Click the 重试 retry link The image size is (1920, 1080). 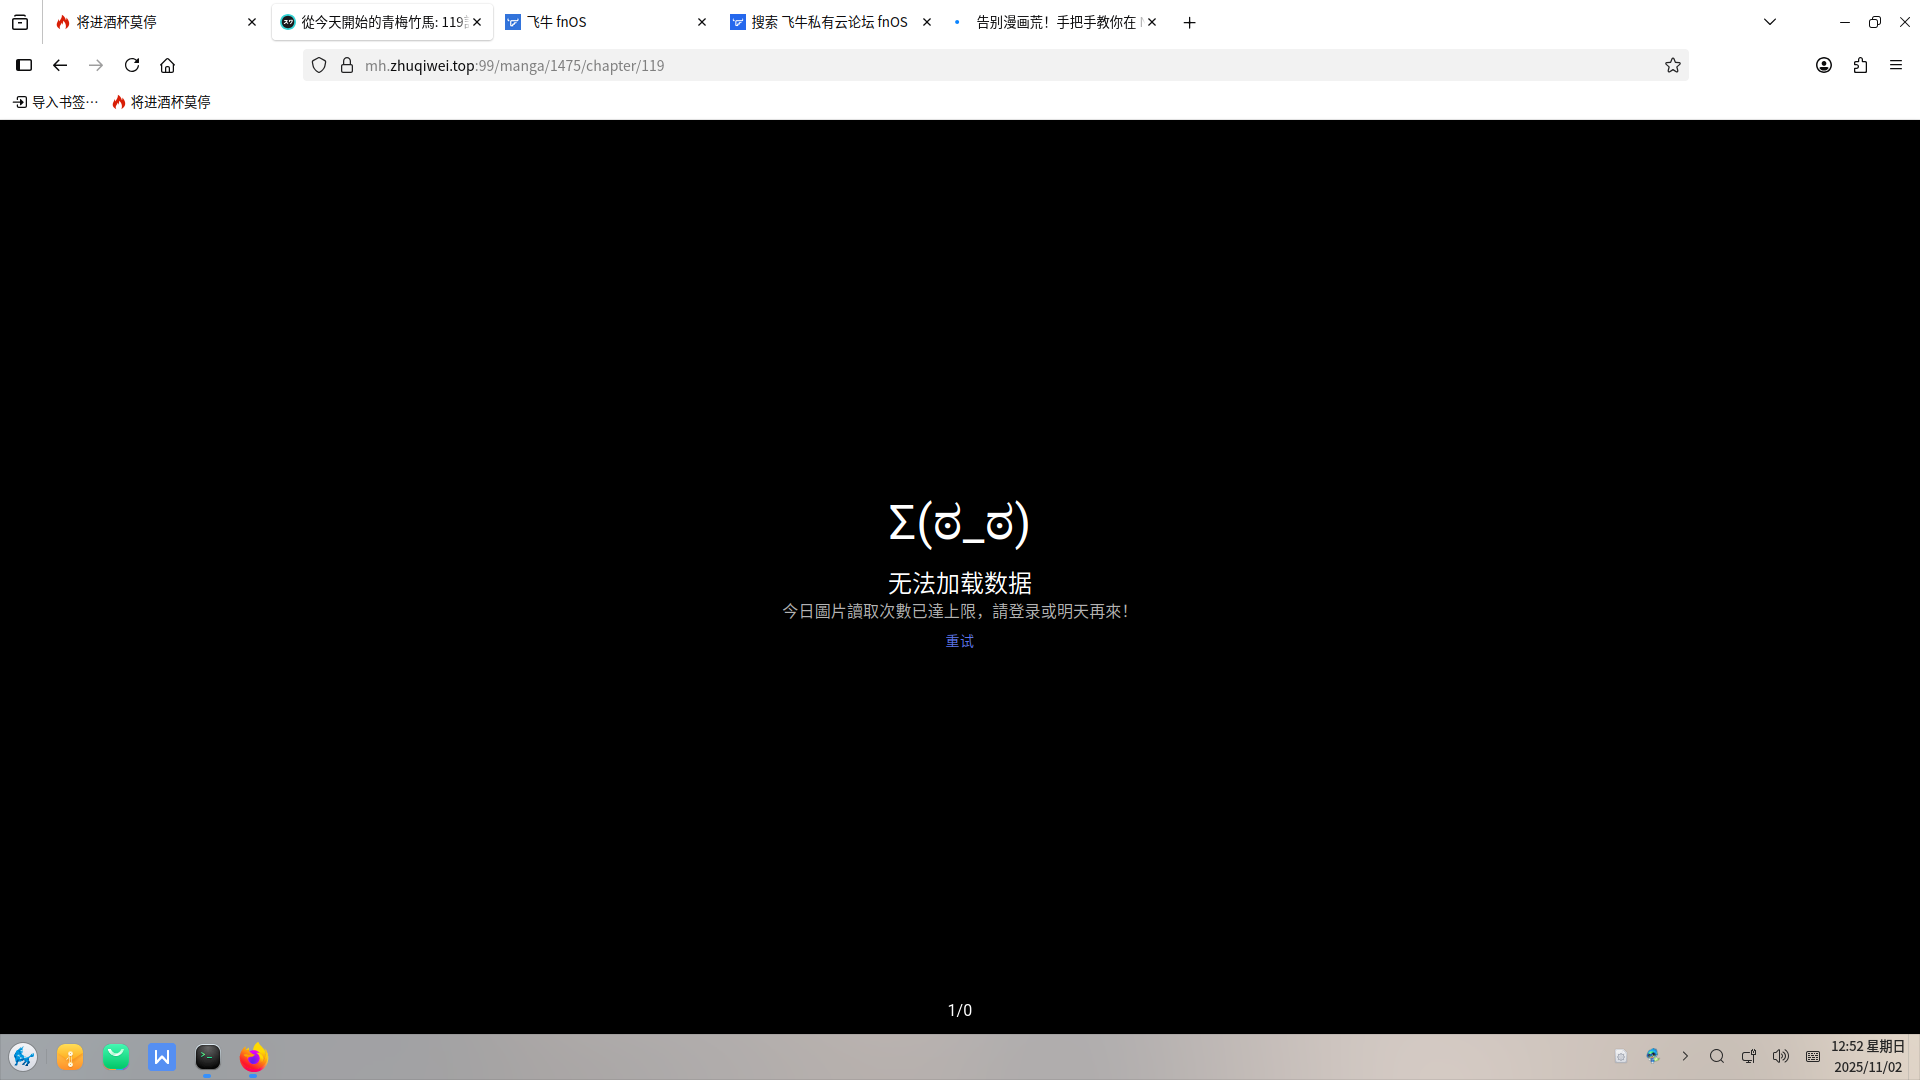coord(959,641)
